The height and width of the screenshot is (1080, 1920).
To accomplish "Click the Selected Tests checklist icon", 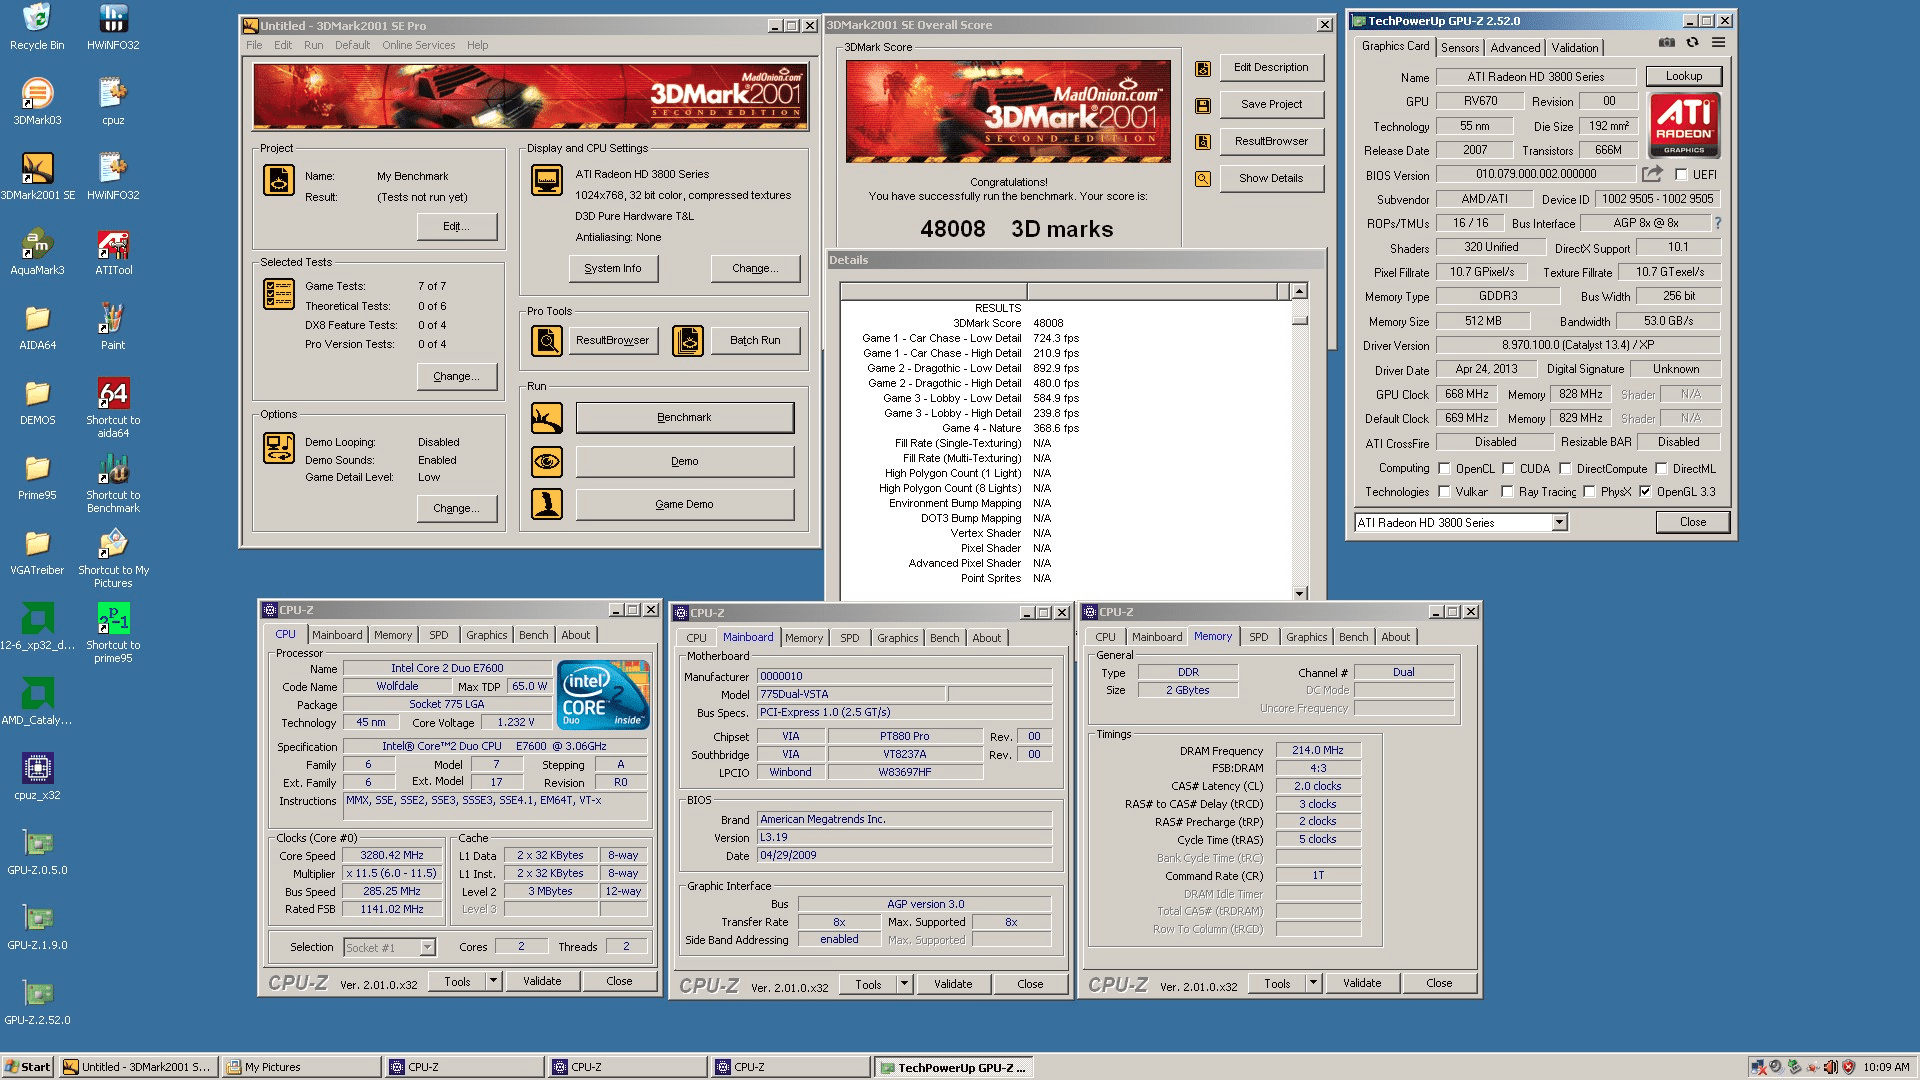I will click(279, 294).
